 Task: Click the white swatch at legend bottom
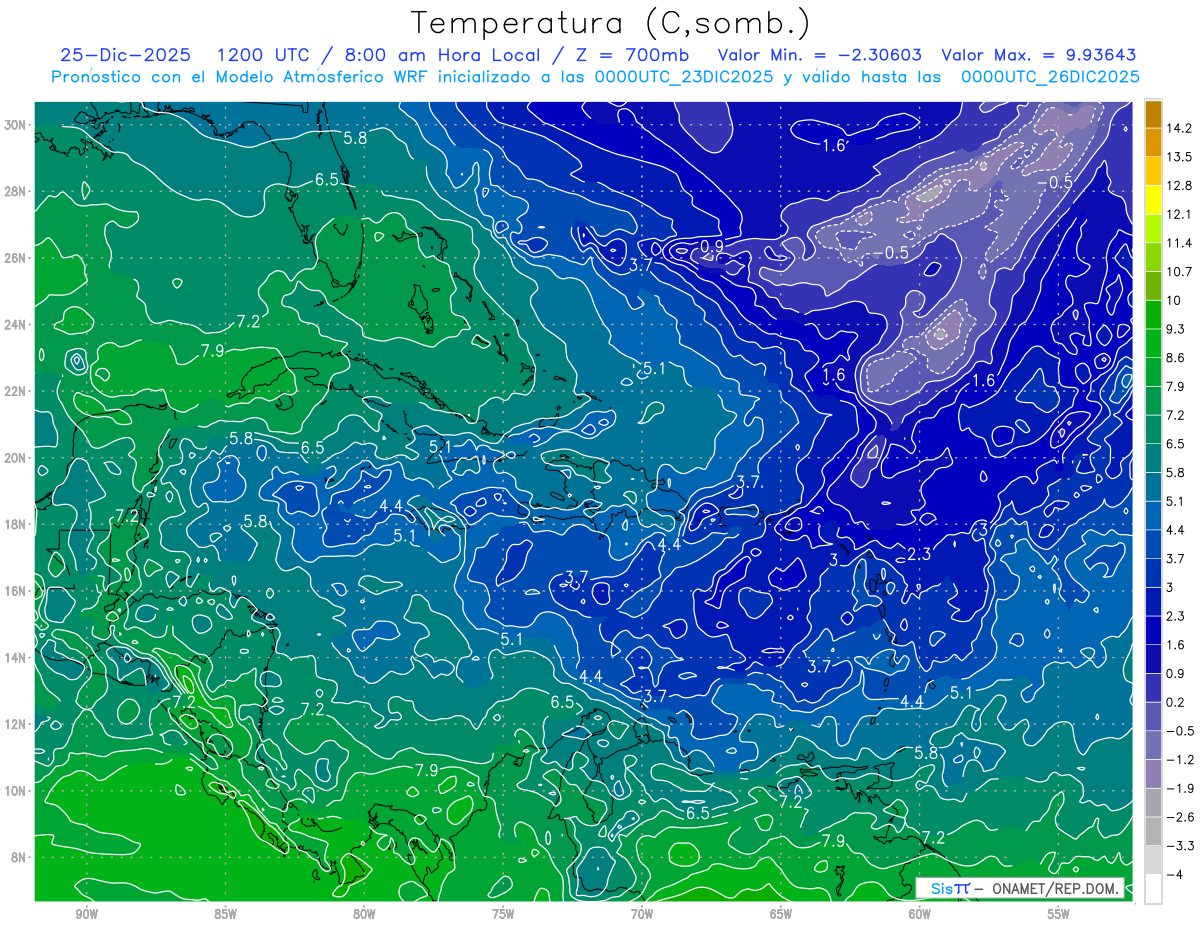[x=1153, y=888]
